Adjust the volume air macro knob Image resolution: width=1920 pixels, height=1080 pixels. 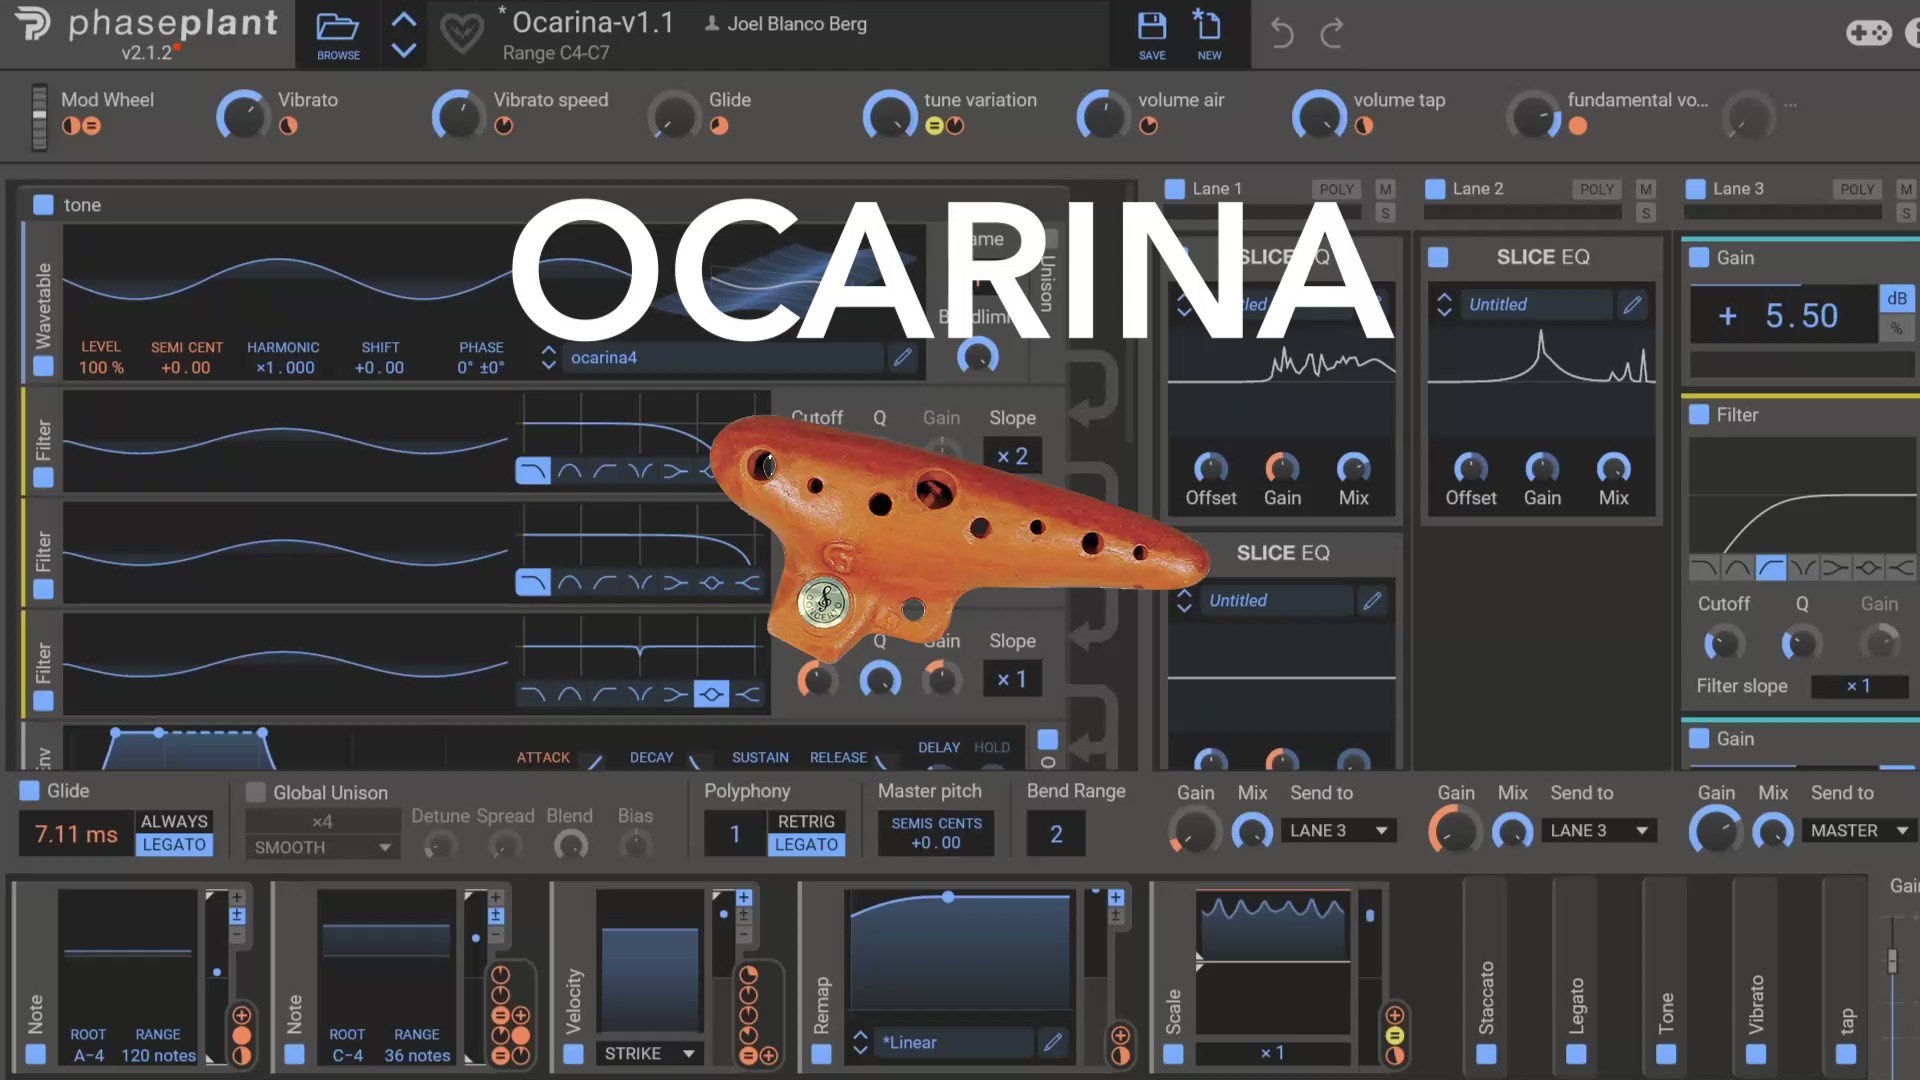1103,116
